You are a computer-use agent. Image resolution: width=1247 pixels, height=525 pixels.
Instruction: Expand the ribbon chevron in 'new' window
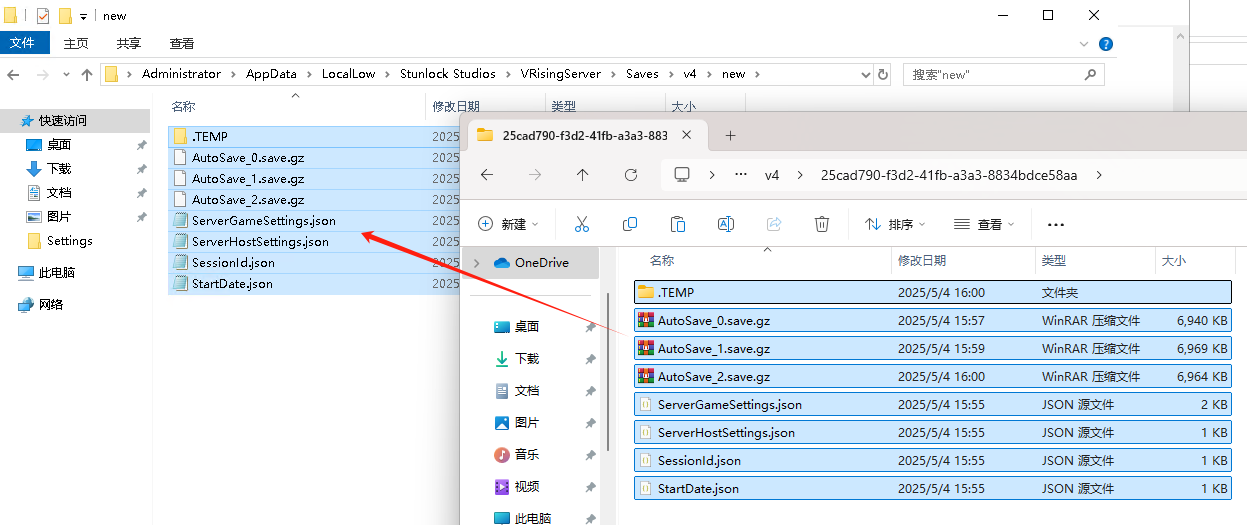[1085, 44]
